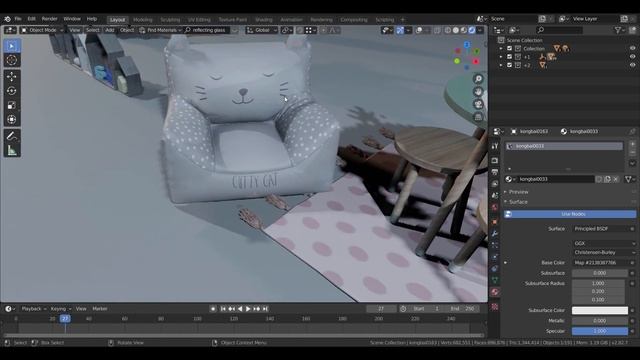Viewport: 640px width, 360px height.
Task: Open the Edit menu
Action: click(x=31, y=19)
